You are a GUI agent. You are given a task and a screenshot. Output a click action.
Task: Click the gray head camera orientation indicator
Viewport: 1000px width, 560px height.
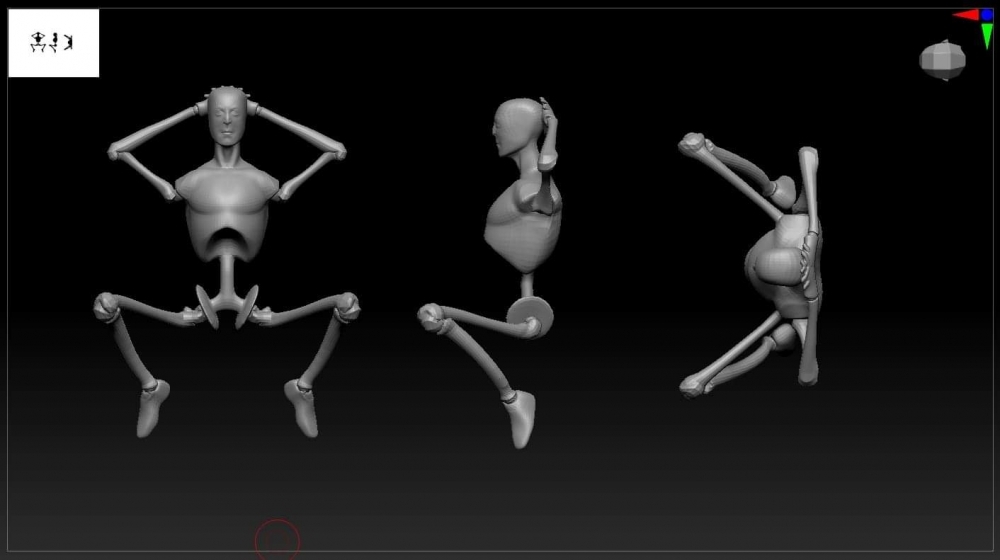(942, 59)
